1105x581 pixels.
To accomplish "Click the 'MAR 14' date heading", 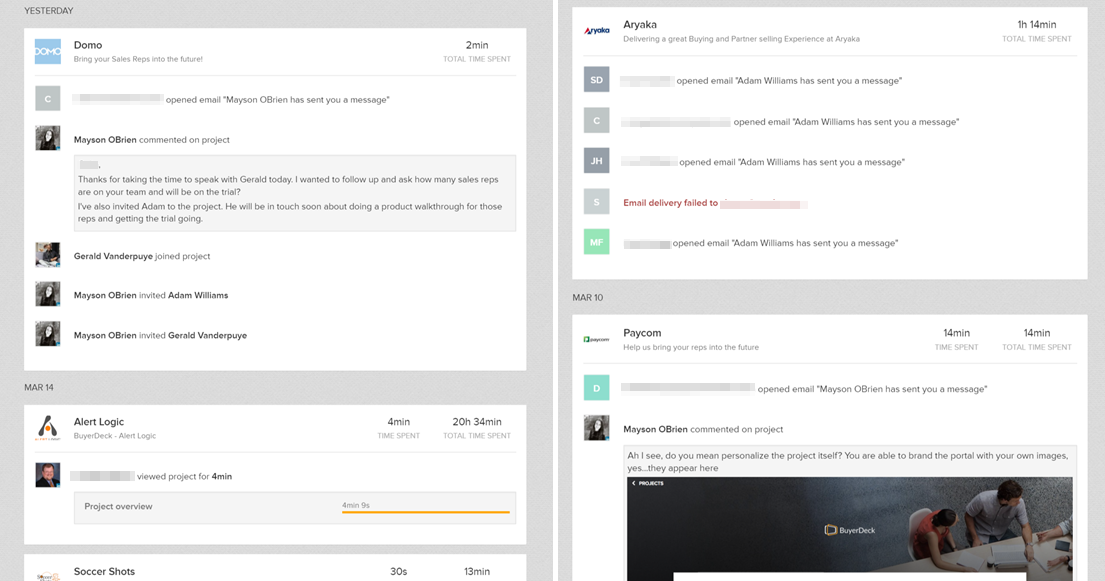I will tap(39, 387).
